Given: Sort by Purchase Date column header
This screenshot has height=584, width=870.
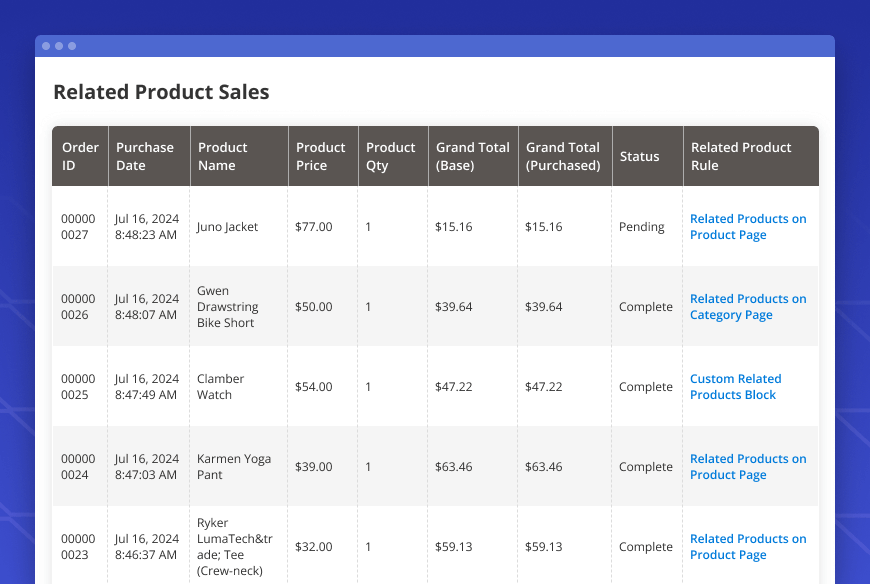Looking at the screenshot, I should [145, 156].
